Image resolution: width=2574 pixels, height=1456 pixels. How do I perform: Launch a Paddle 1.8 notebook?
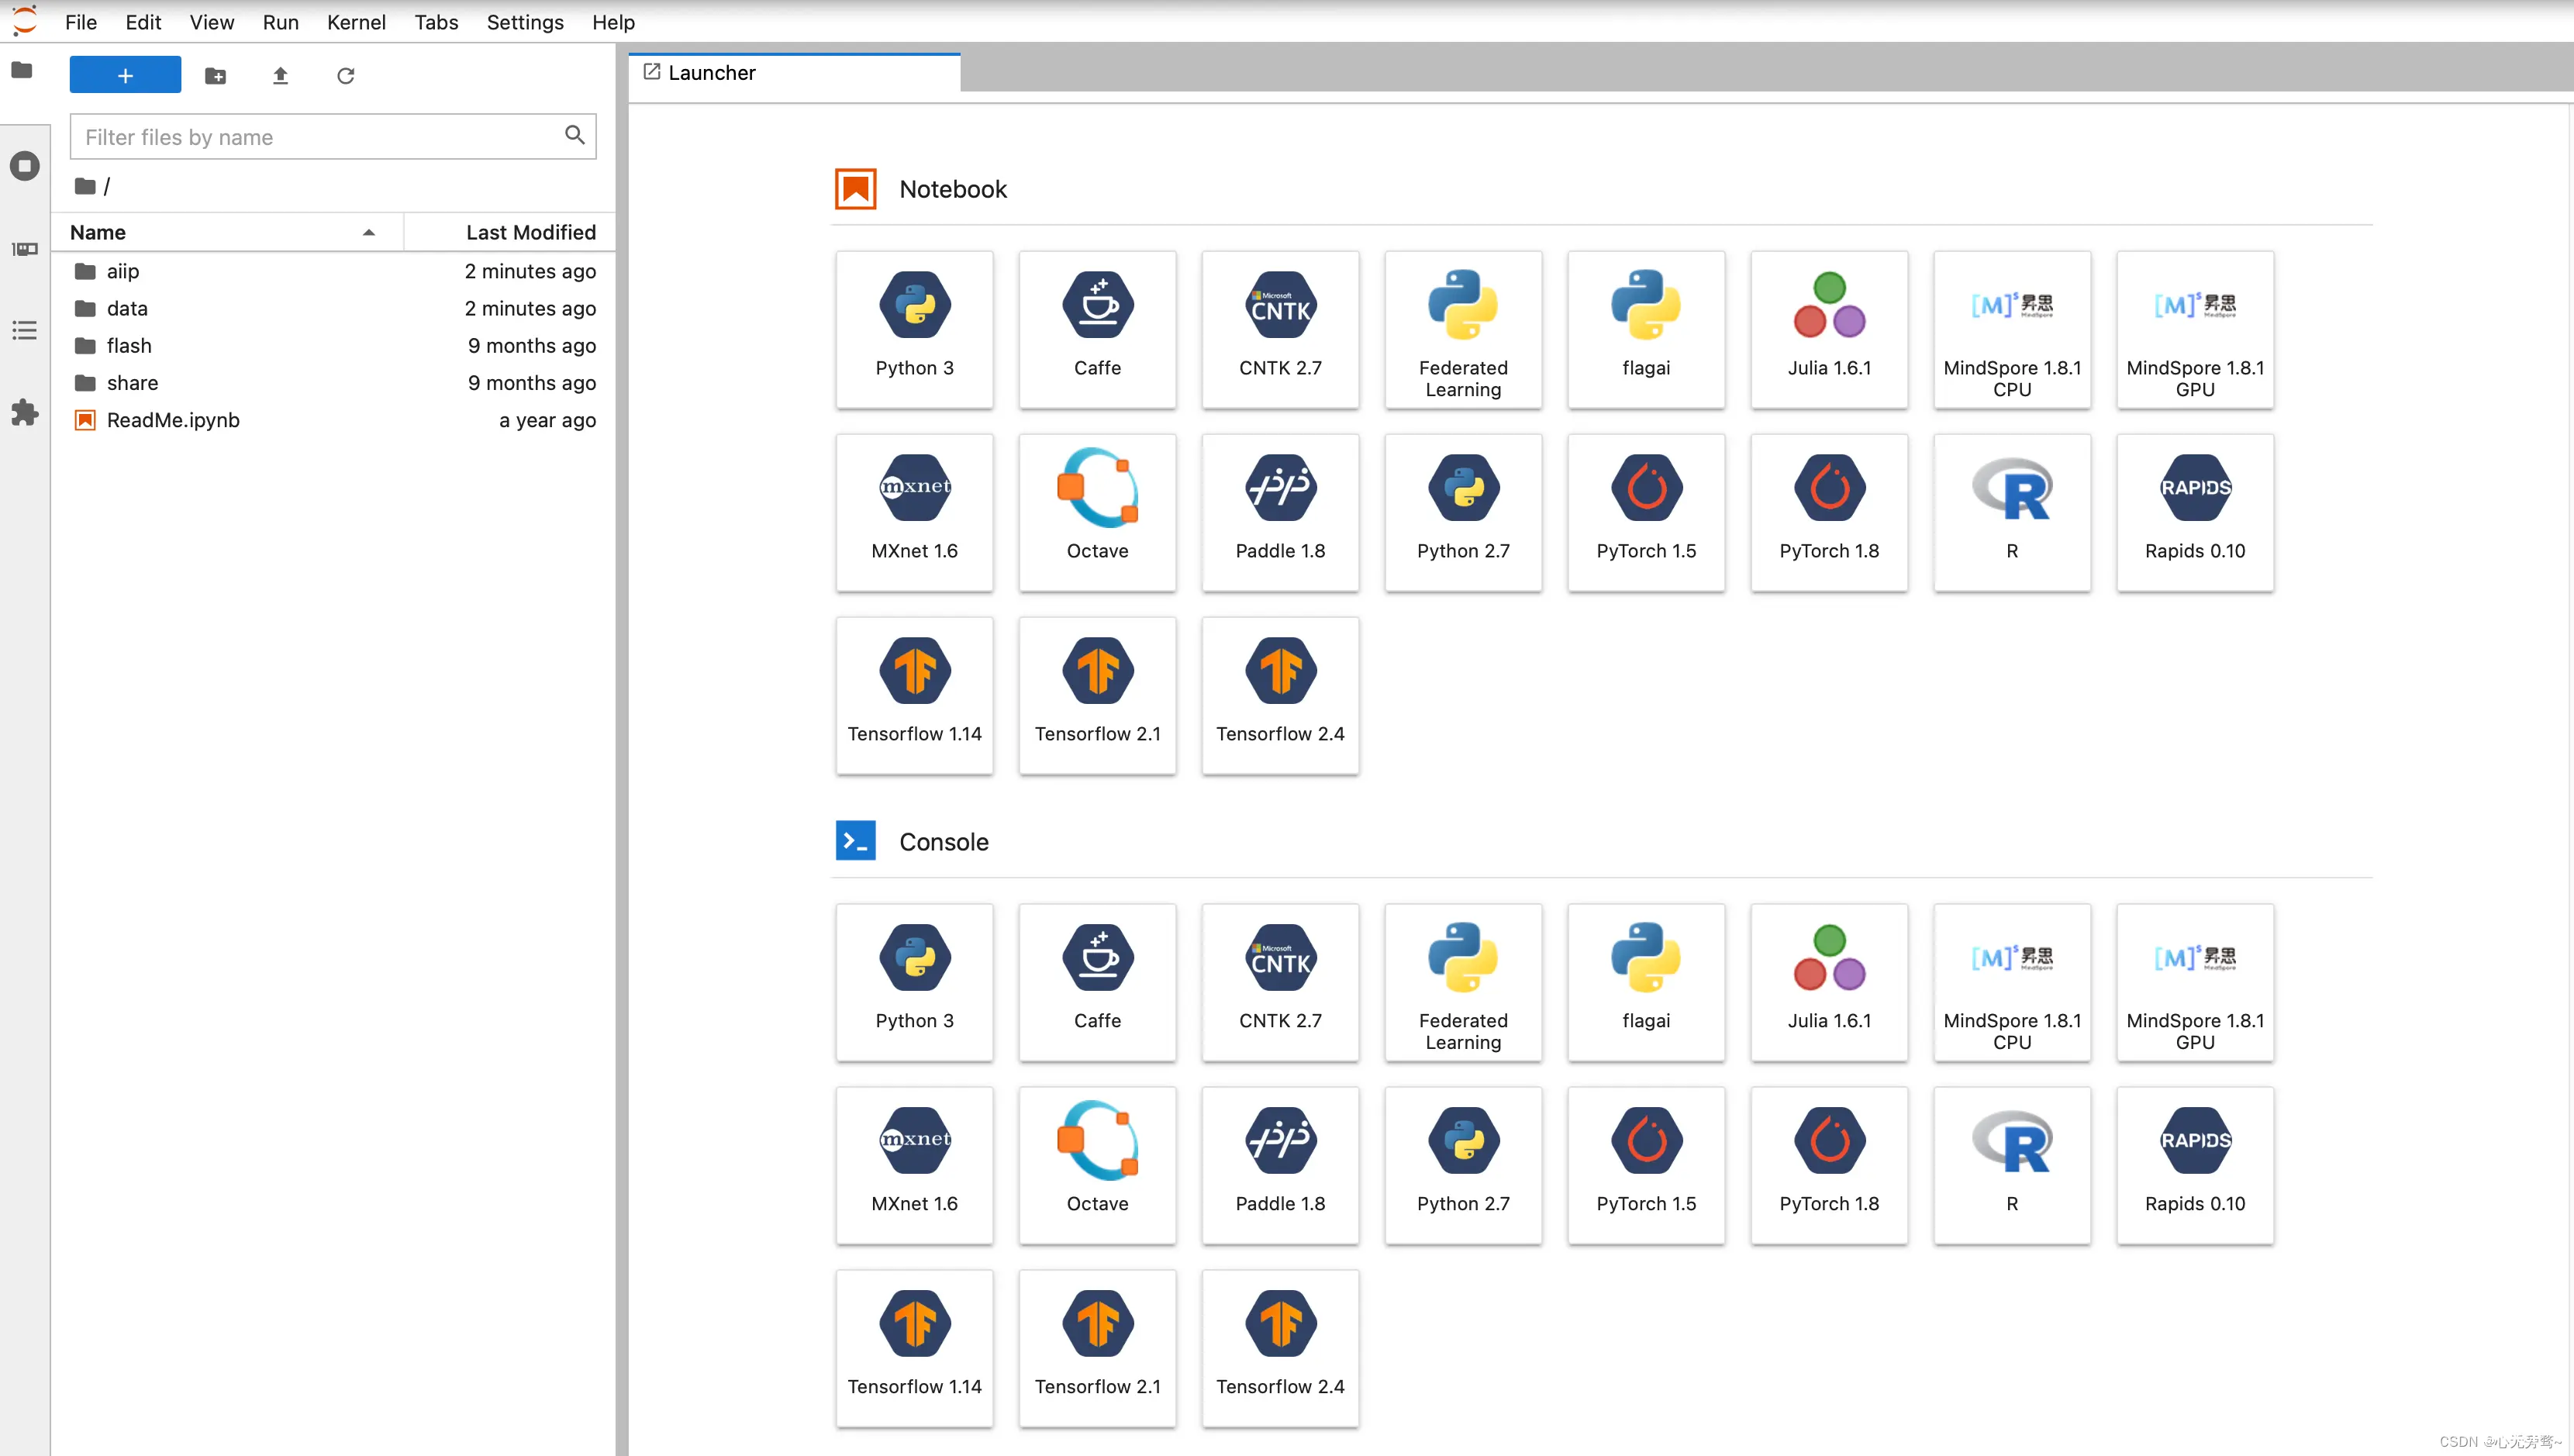[x=1281, y=512]
